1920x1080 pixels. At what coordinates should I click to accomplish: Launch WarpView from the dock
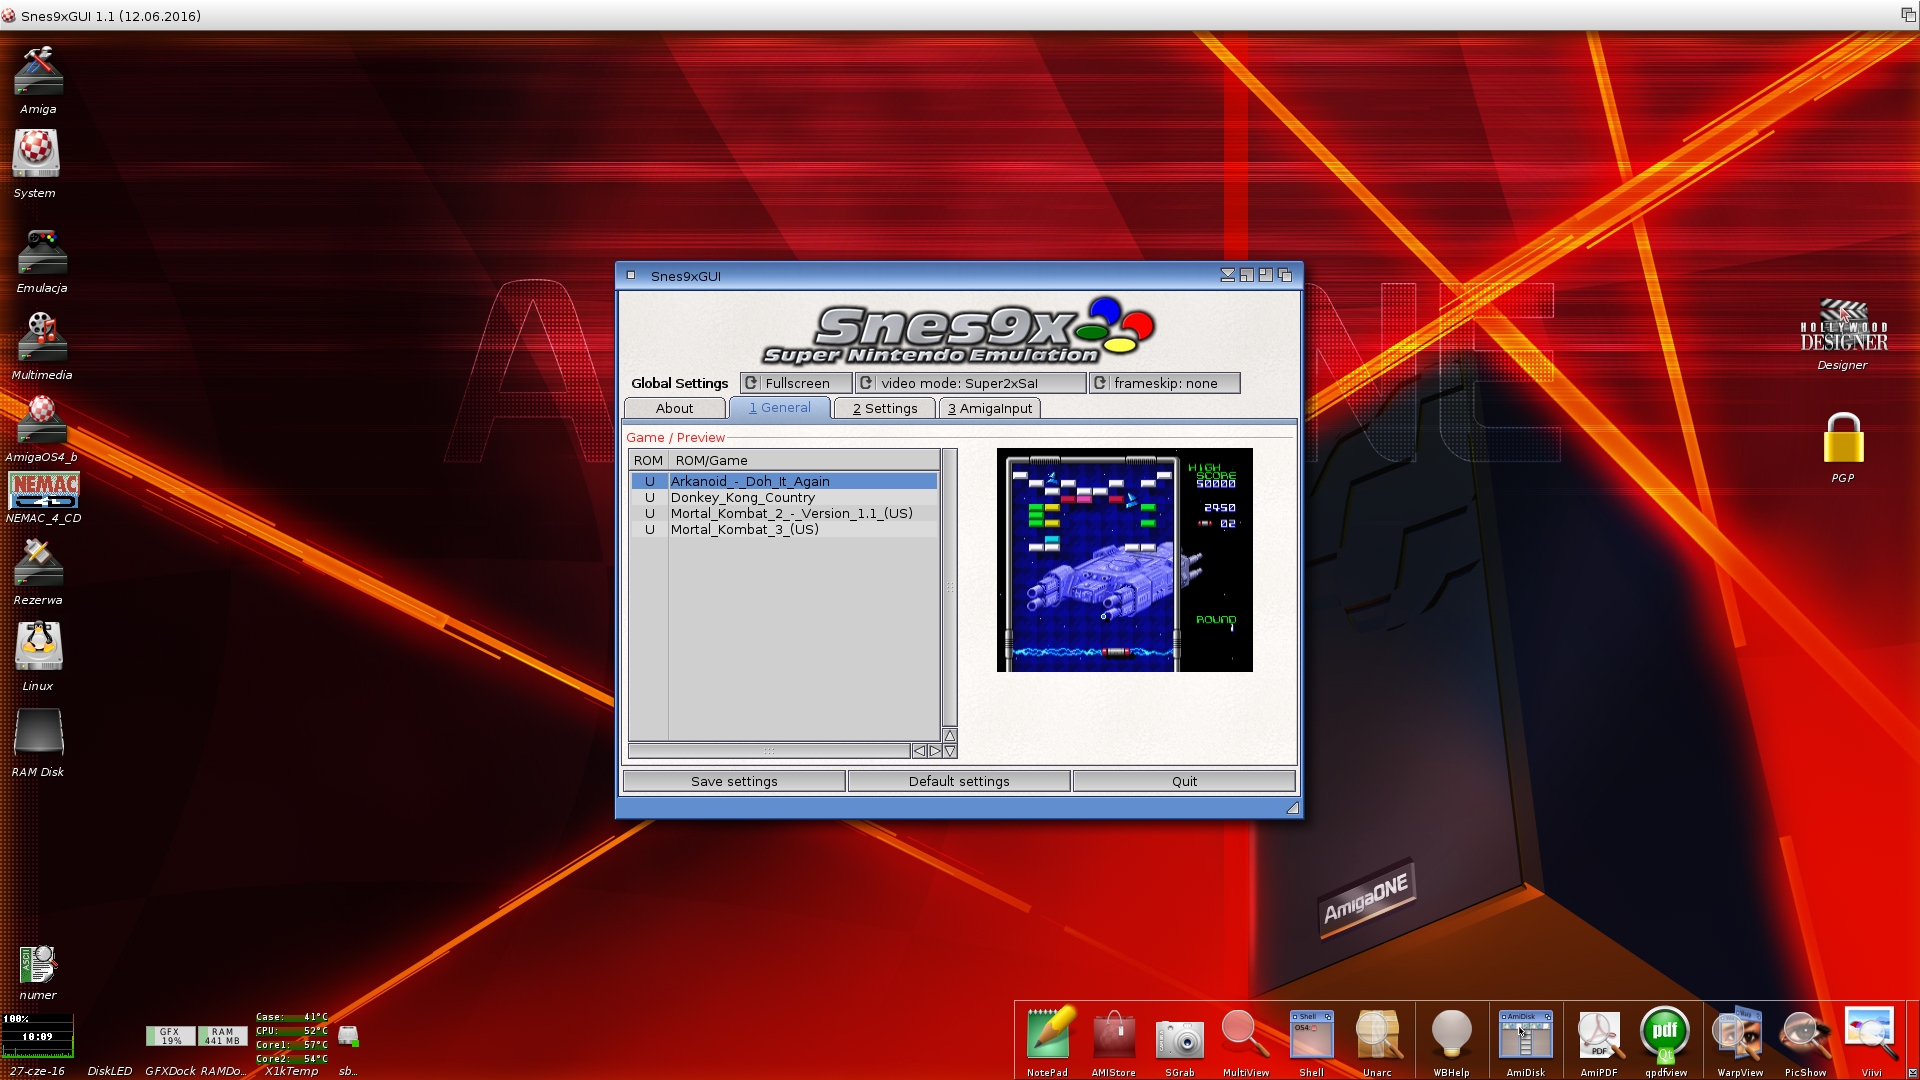[1738, 1034]
